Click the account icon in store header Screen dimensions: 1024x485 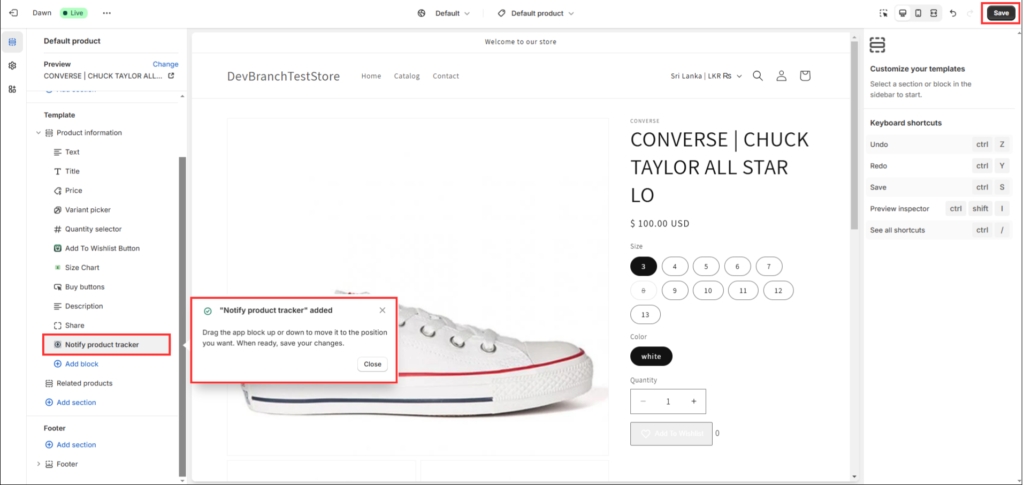[781, 76]
